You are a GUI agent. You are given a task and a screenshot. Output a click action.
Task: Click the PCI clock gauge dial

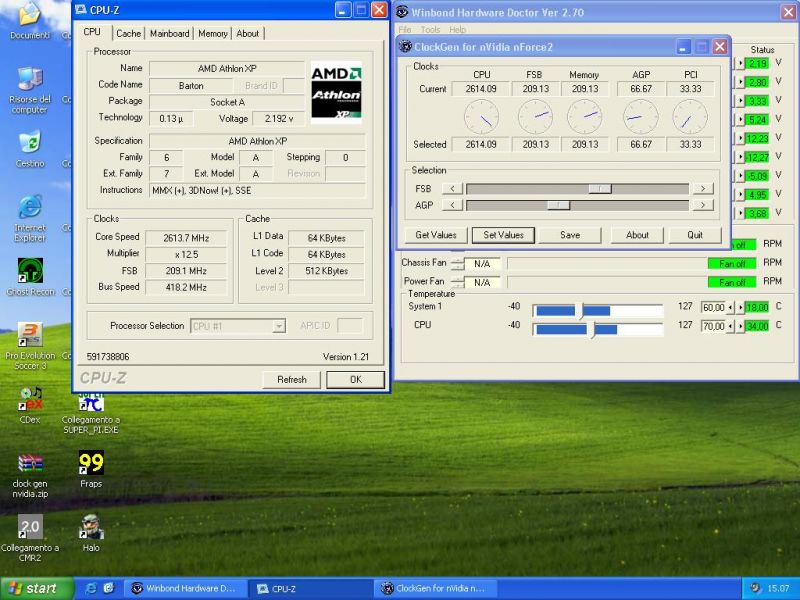point(690,116)
